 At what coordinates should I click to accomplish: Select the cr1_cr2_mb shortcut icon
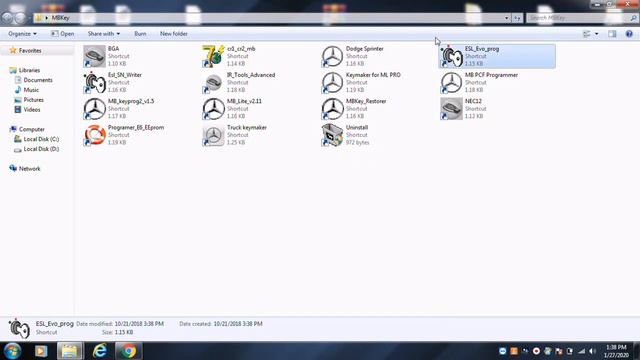213,56
